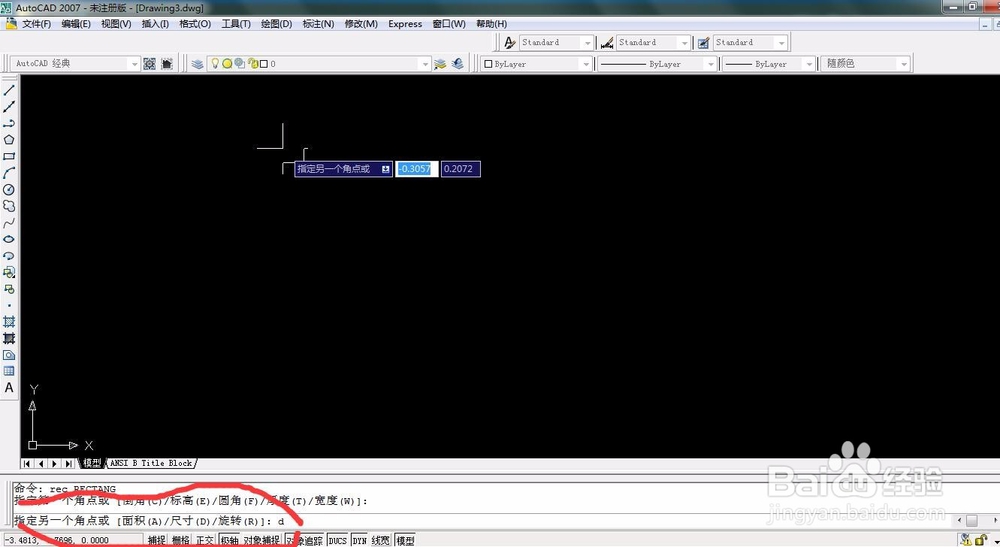Toggle DUCS dynamic UCS button
The height and width of the screenshot is (547, 1000).
coord(337,540)
